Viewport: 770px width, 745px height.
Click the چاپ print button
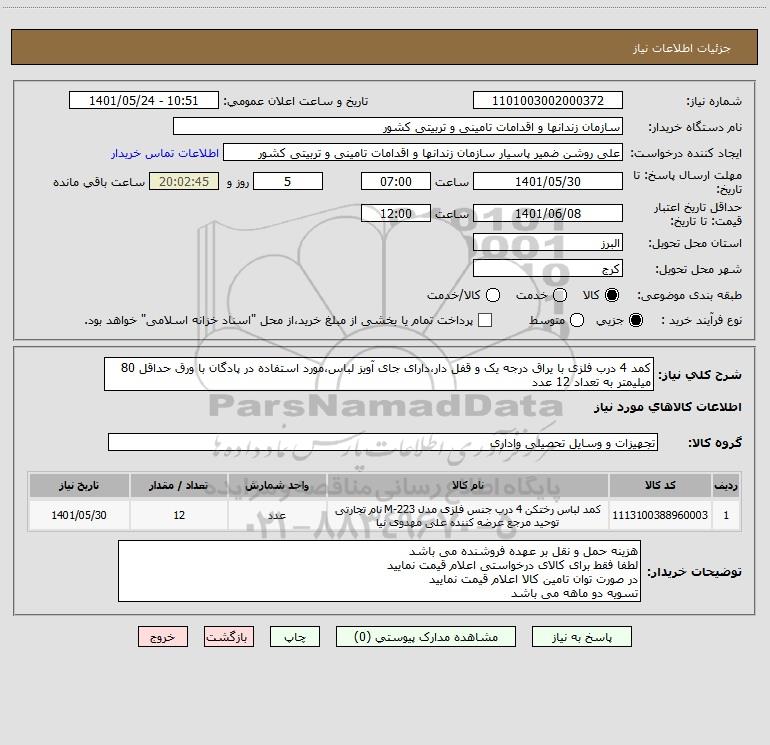(x=295, y=637)
